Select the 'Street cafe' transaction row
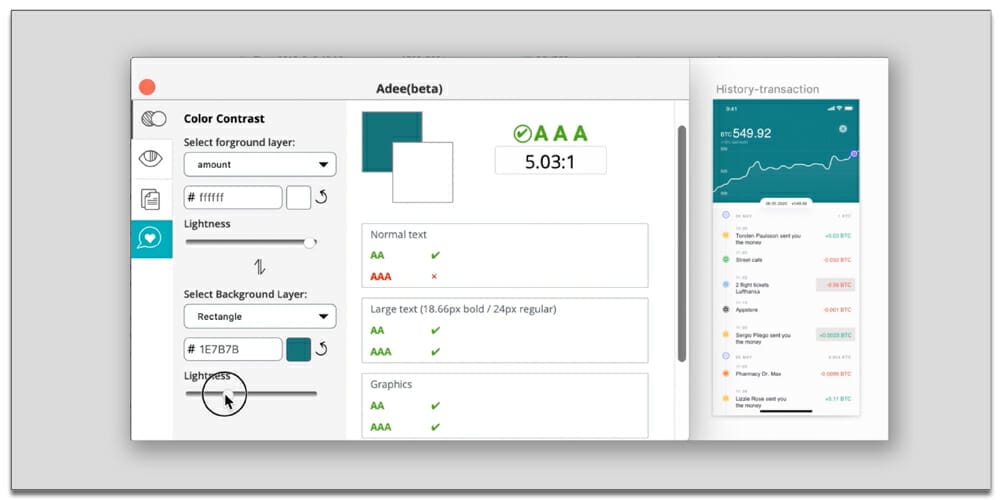This screenshot has width=1000, height=500. 786,260
